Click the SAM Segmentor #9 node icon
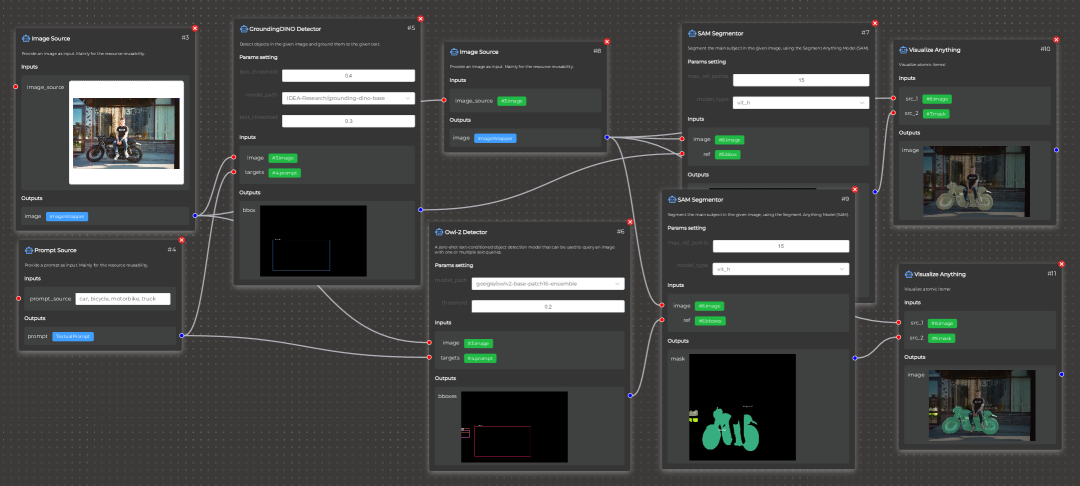Screen dimensions: 1080x486 (670, 198)
